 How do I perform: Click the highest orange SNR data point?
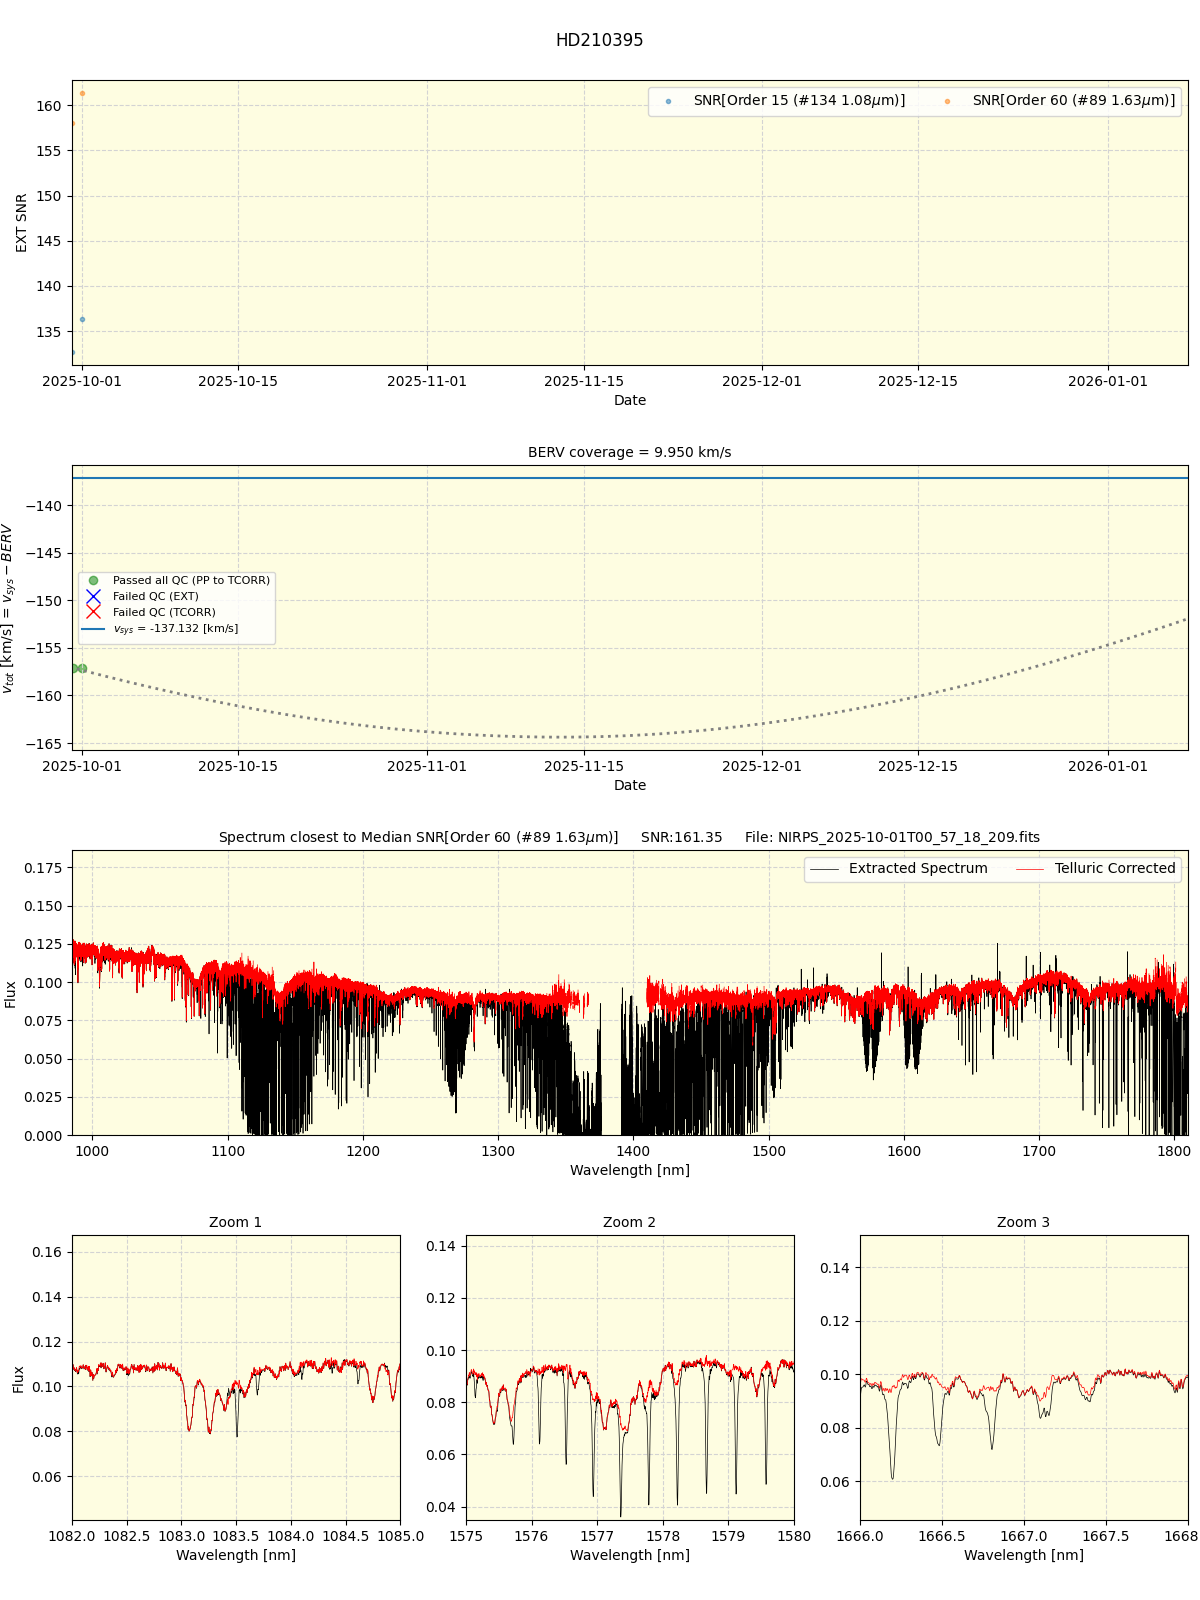click(x=82, y=94)
